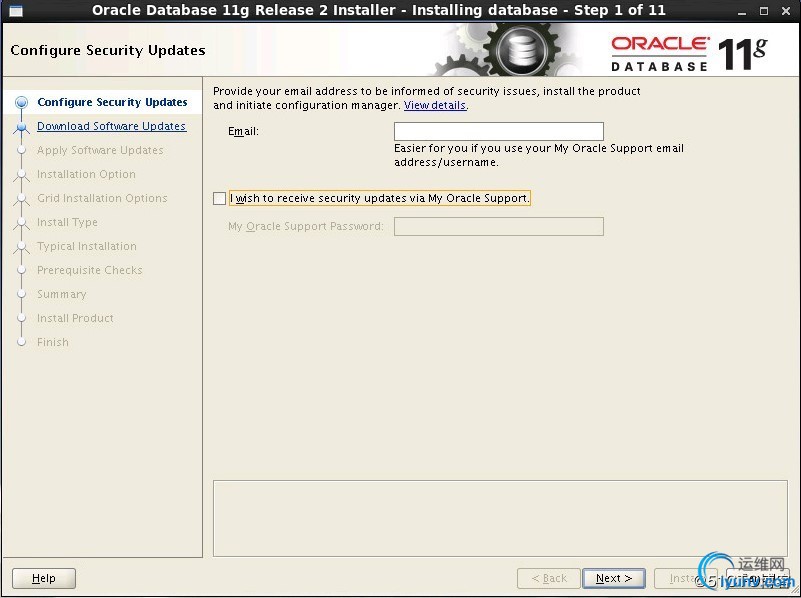
Task: Open the View details link
Action: tap(435, 105)
